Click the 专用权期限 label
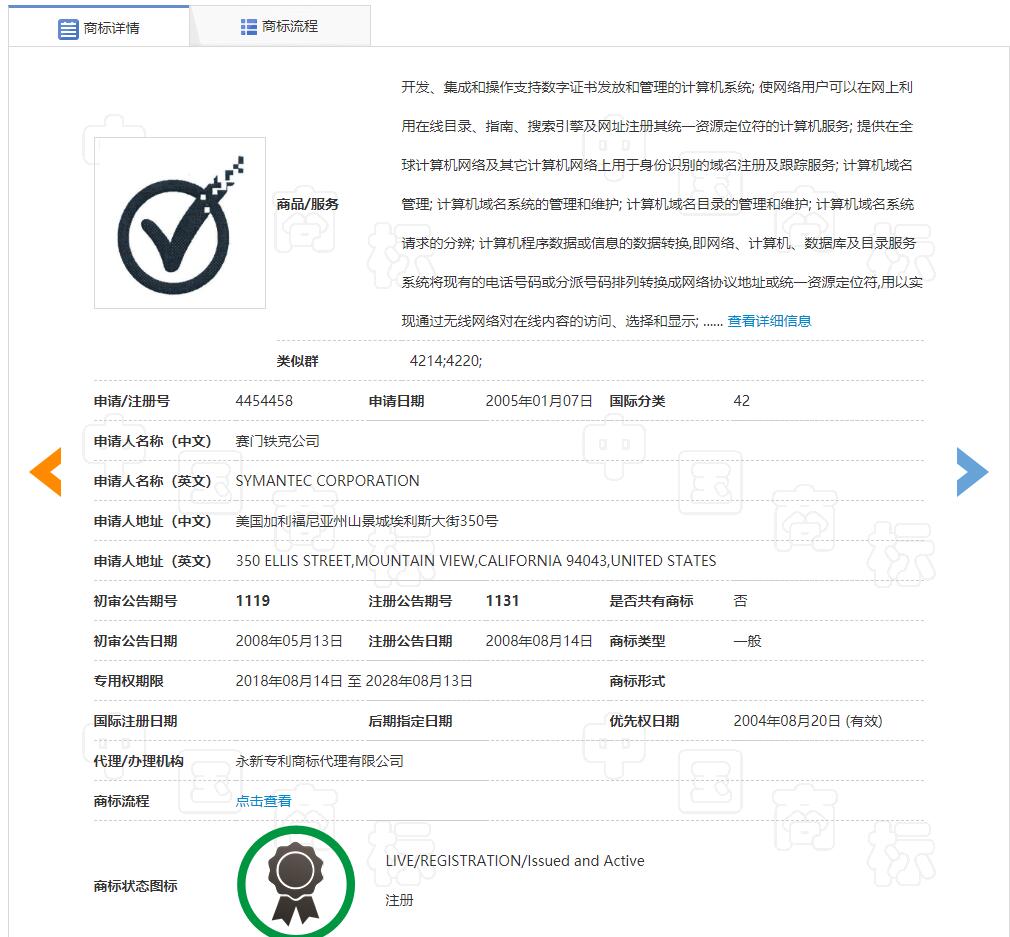Image resolution: width=1010 pixels, height=937 pixels. click(128, 681)
